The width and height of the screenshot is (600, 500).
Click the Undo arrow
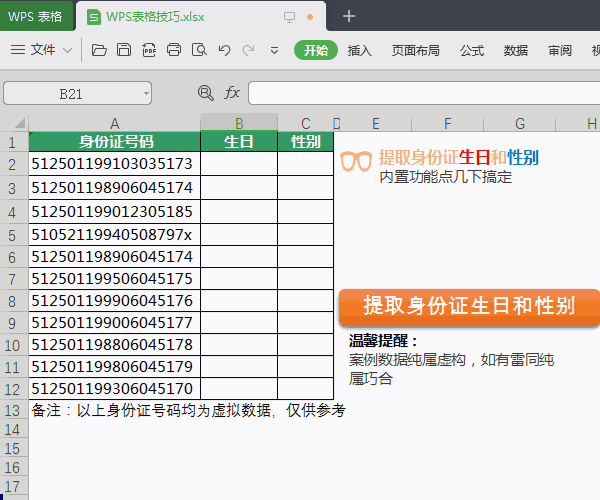[224, 50]
